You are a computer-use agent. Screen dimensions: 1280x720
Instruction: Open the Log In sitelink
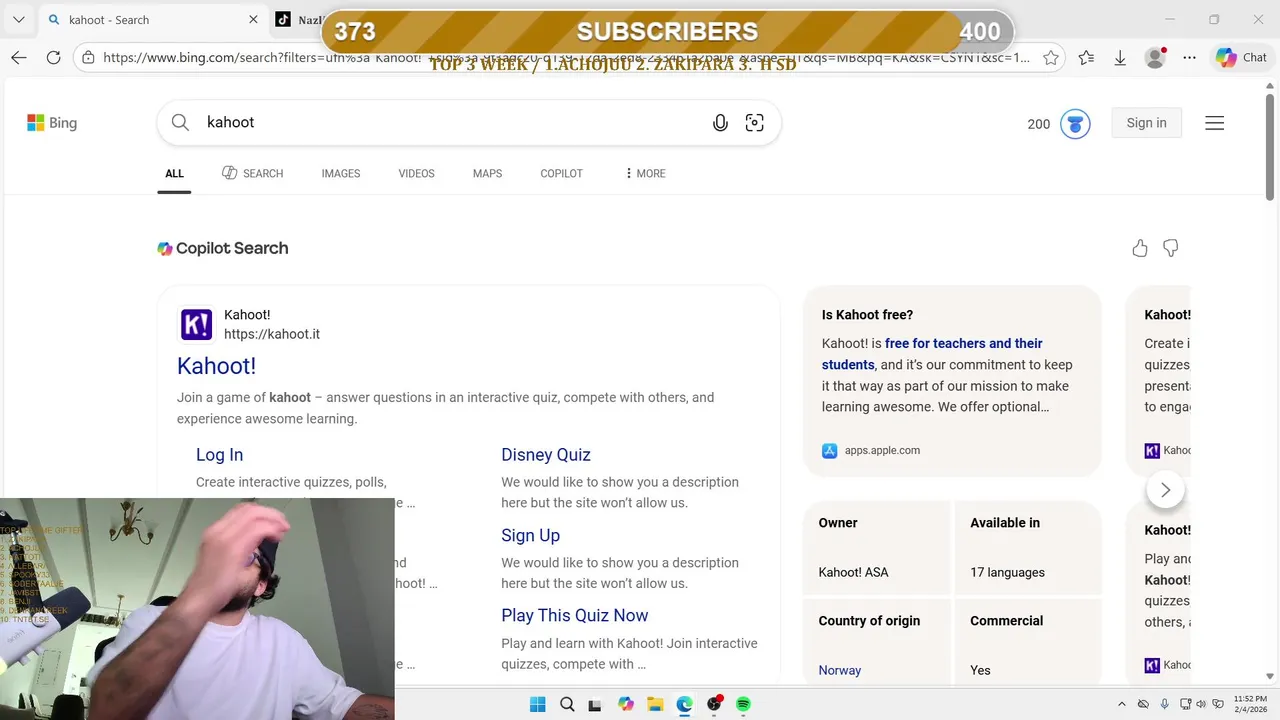click(x=219, y=455)
